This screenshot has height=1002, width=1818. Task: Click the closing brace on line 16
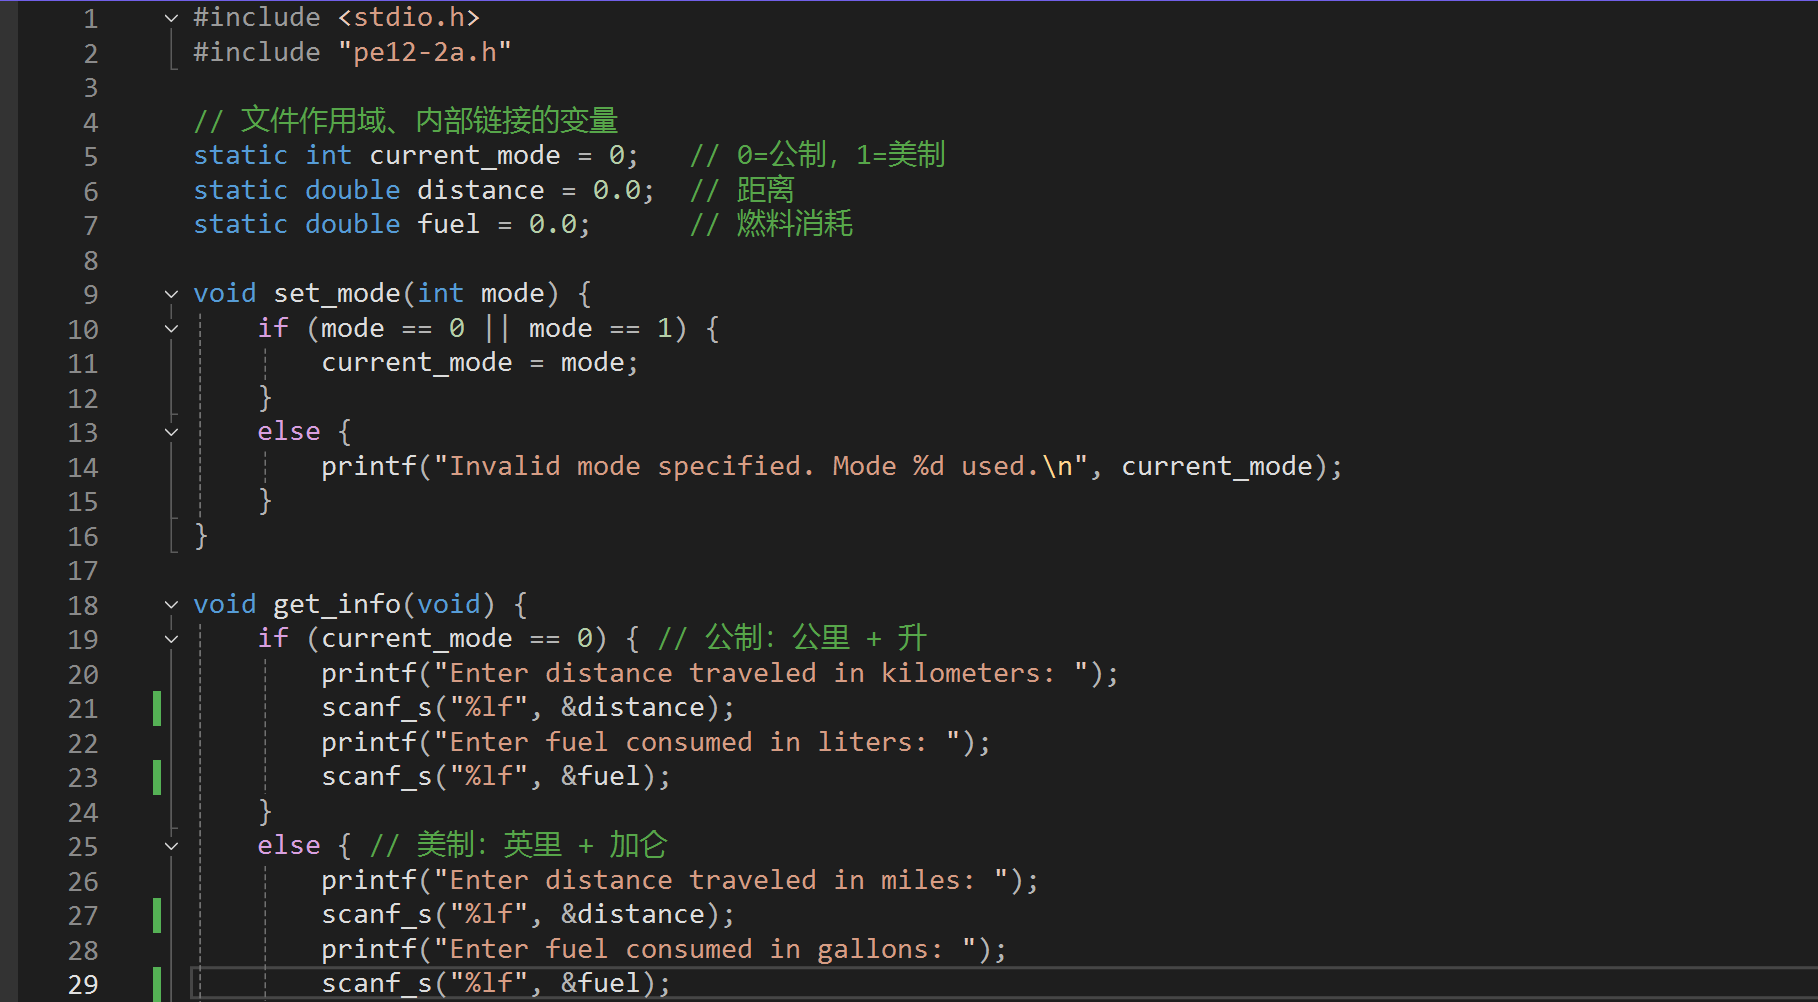pyautogui.click(x=201, y=537)
